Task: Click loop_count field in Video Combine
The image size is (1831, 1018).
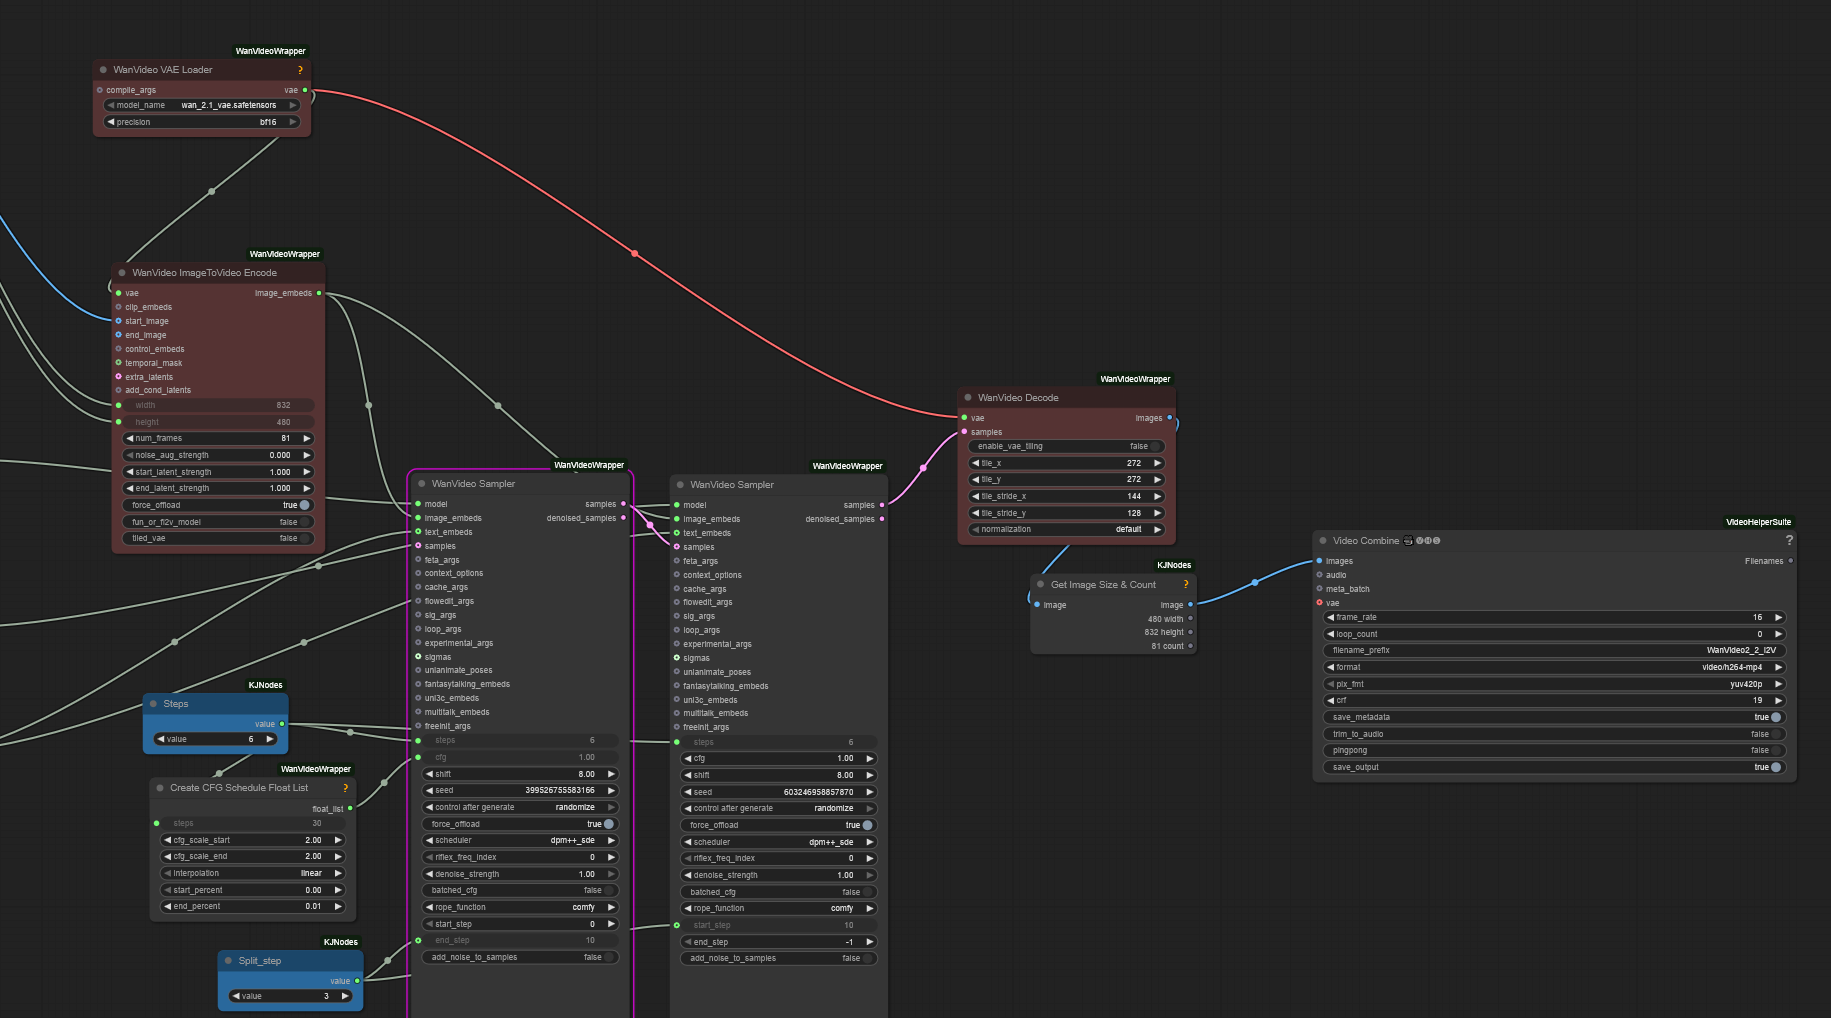Action: click(x=1554, y=634)
